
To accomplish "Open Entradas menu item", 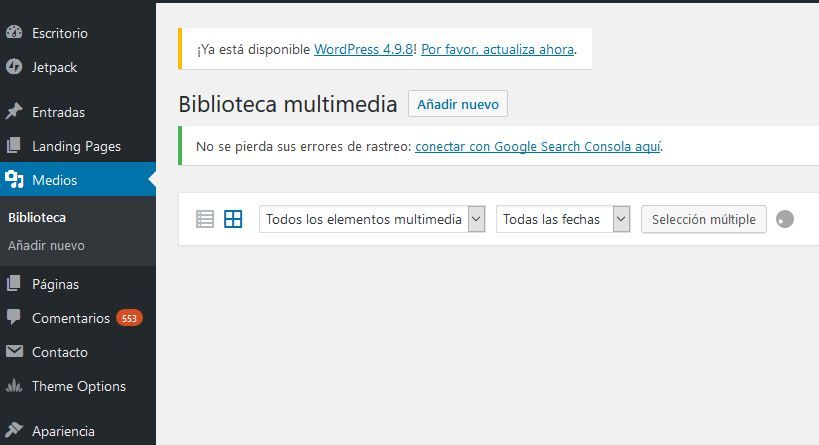I will [78, 112].
